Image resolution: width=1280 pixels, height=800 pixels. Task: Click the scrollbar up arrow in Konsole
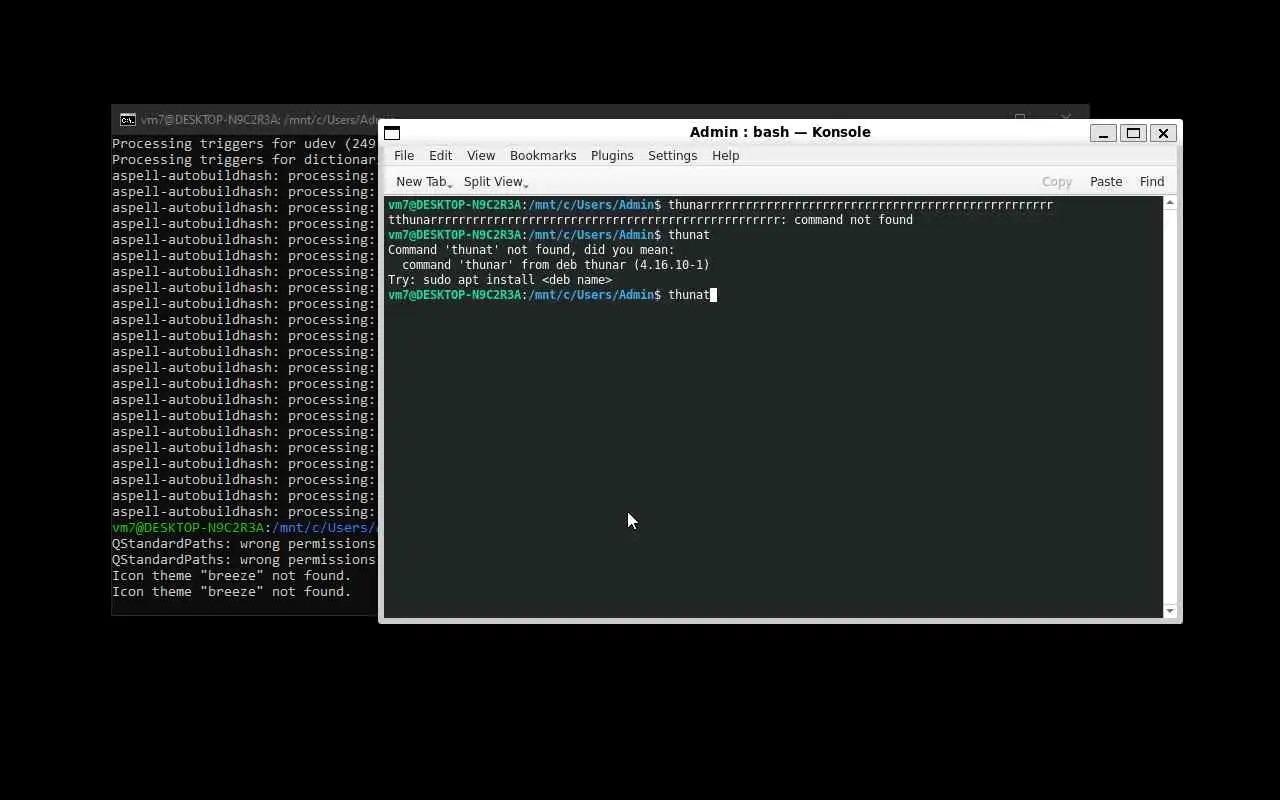[x=1170, y=203]
